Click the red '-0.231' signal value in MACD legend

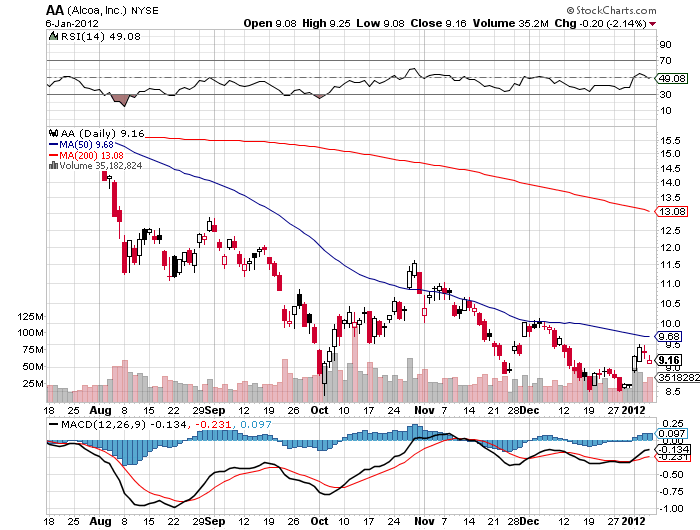(213, 424)
